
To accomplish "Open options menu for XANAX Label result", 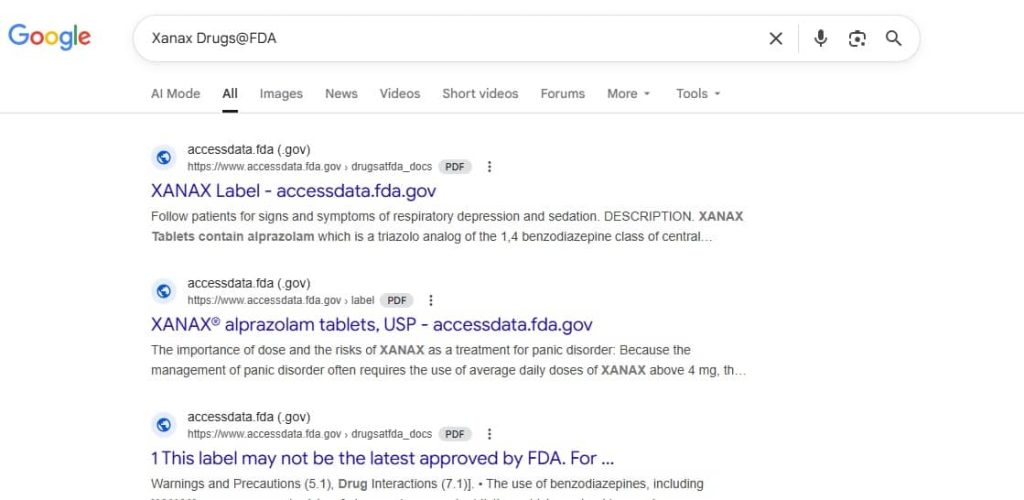I will click(x=489, y=167).
